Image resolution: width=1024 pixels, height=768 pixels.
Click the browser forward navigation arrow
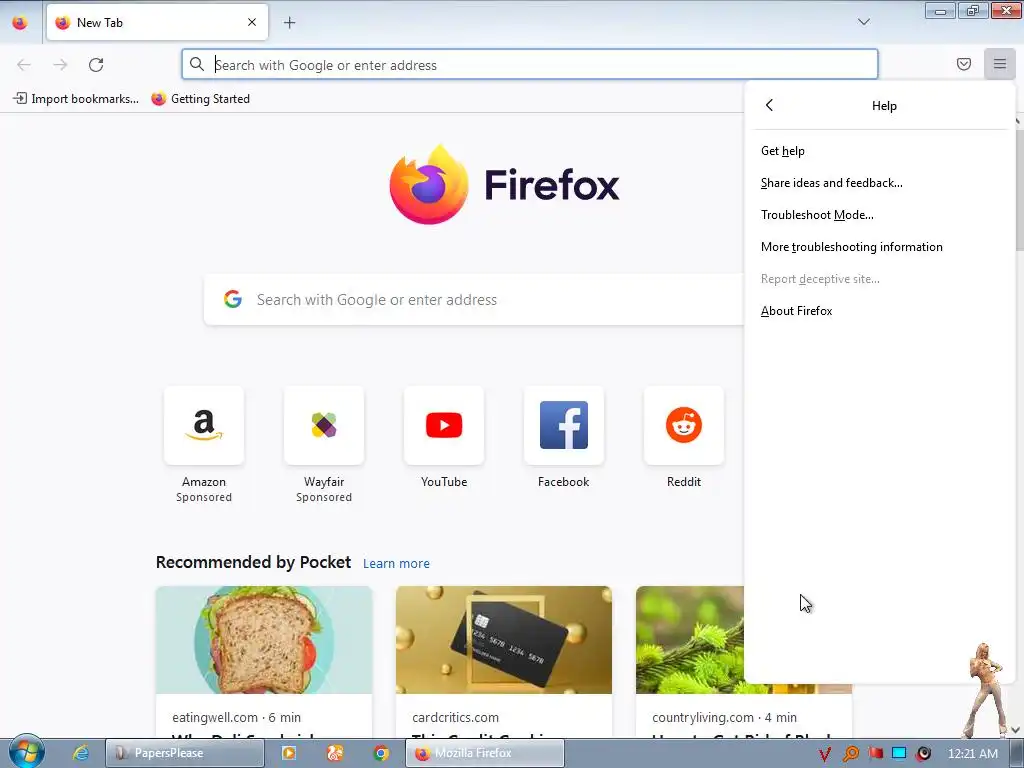(60, 65)
